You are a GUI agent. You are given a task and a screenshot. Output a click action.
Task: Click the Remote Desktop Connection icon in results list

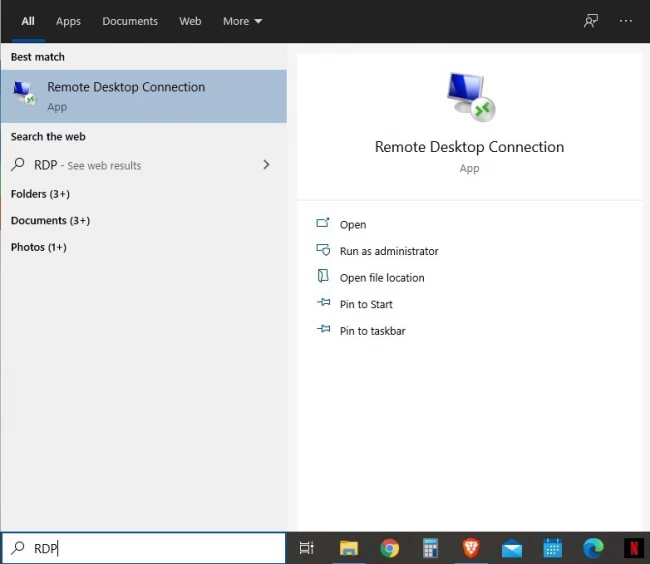[x=24, y=93]
